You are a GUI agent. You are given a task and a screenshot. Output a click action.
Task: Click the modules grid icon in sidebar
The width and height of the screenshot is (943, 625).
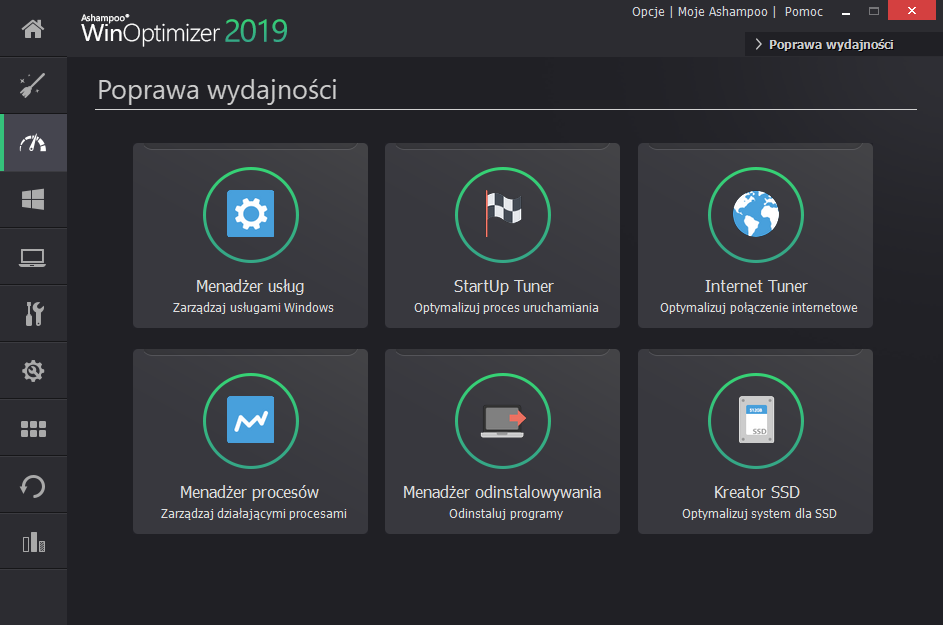tap(33, 427)
